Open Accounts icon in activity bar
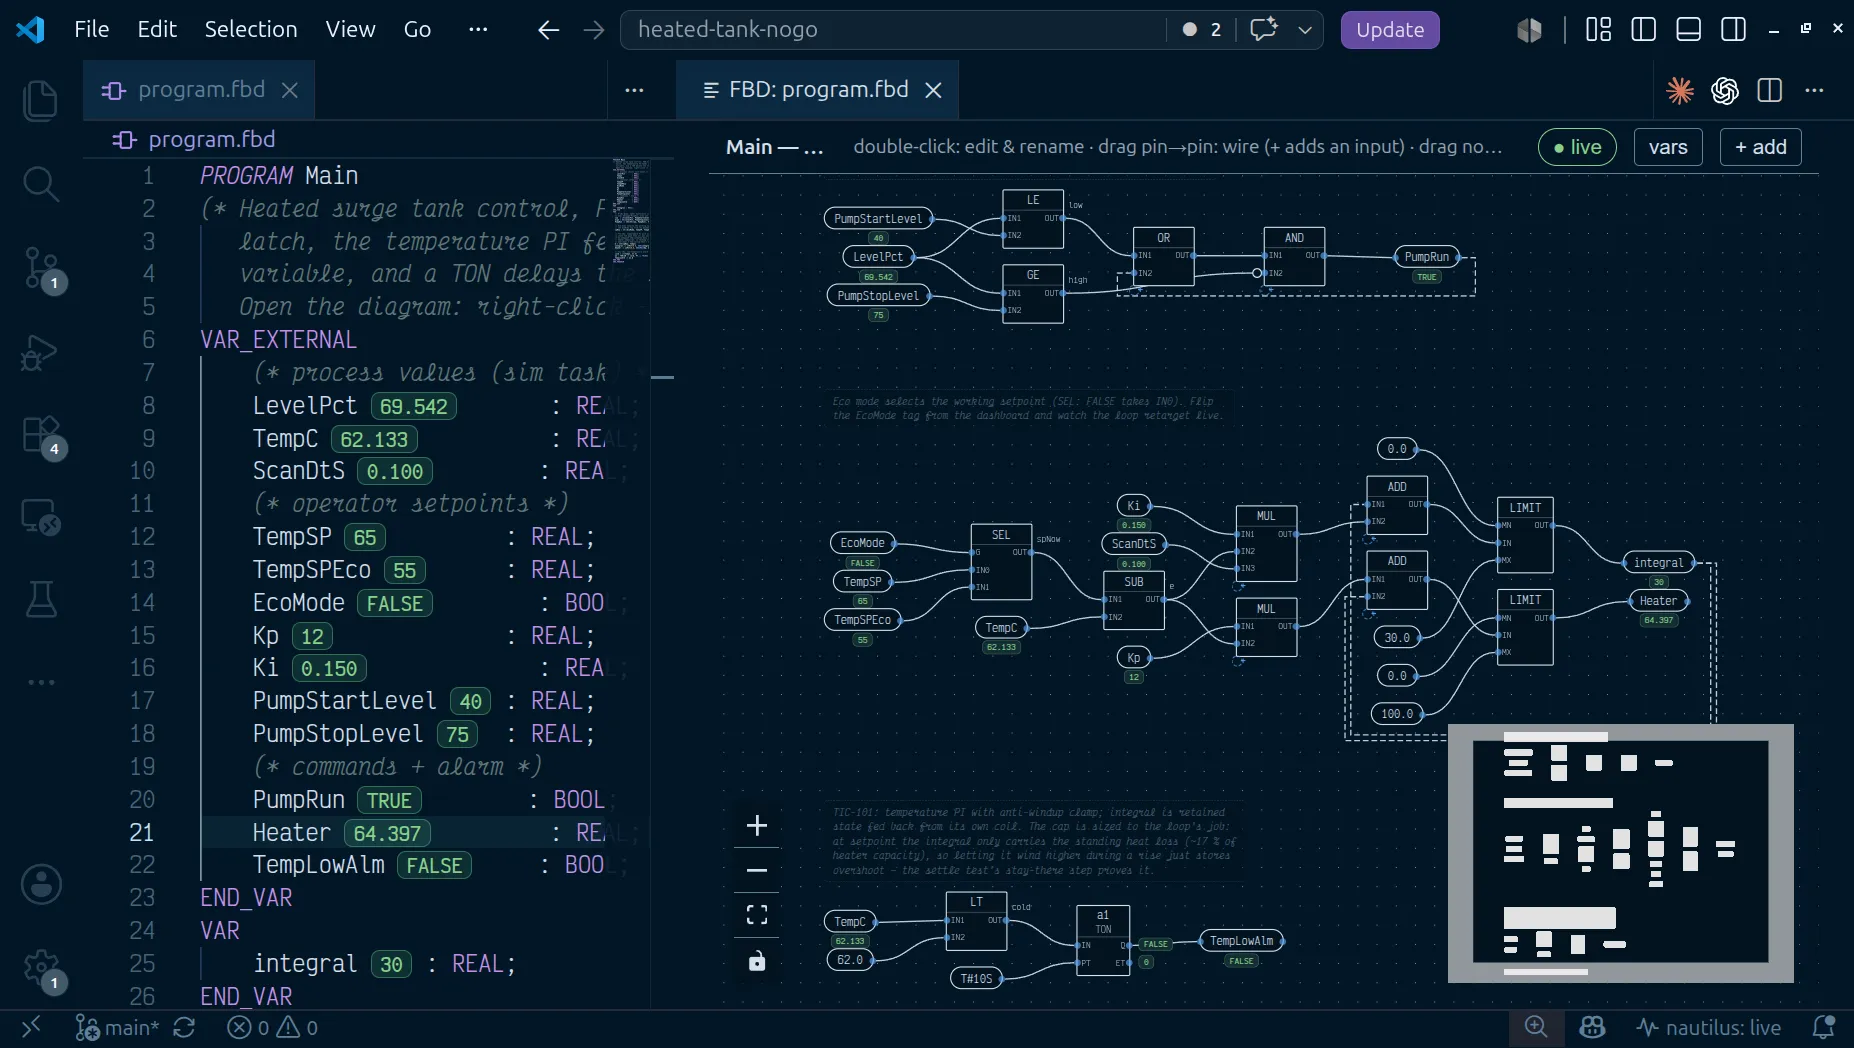Screen dimensions: 1854x1048 tap(41, 885)
